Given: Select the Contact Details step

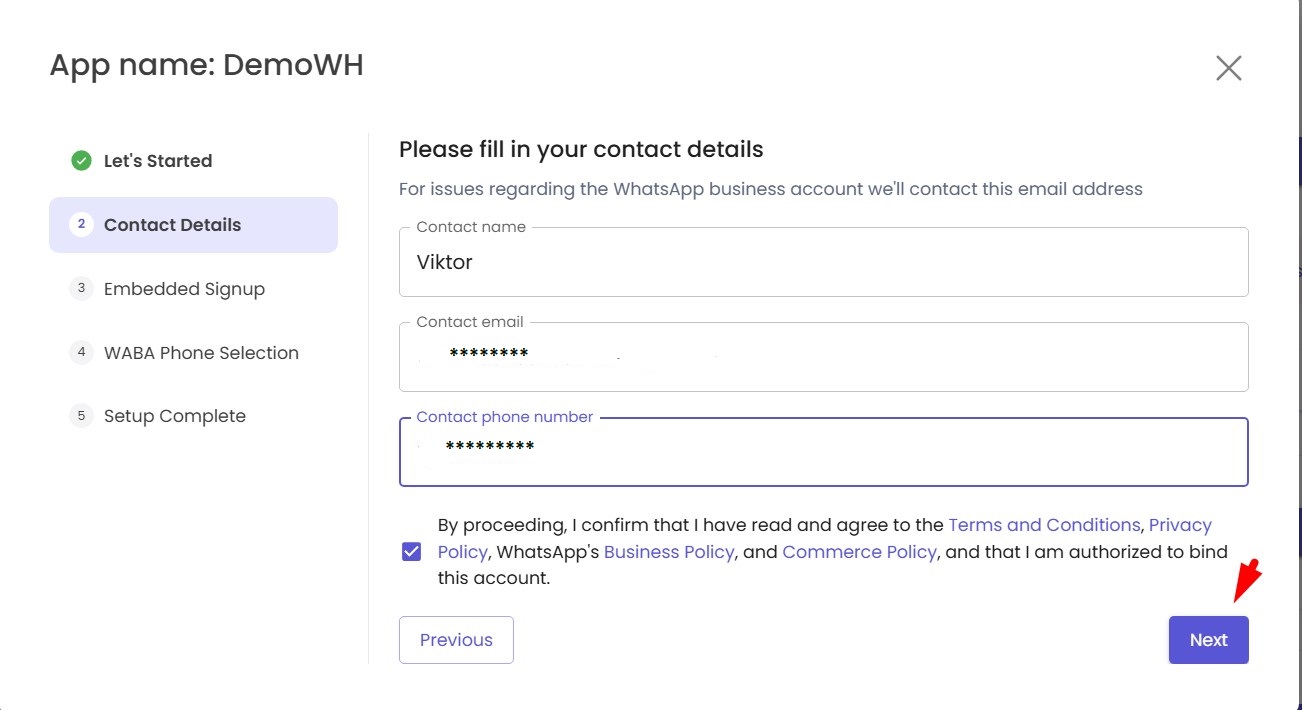Looking at the screenshot, I should (172, 225).
